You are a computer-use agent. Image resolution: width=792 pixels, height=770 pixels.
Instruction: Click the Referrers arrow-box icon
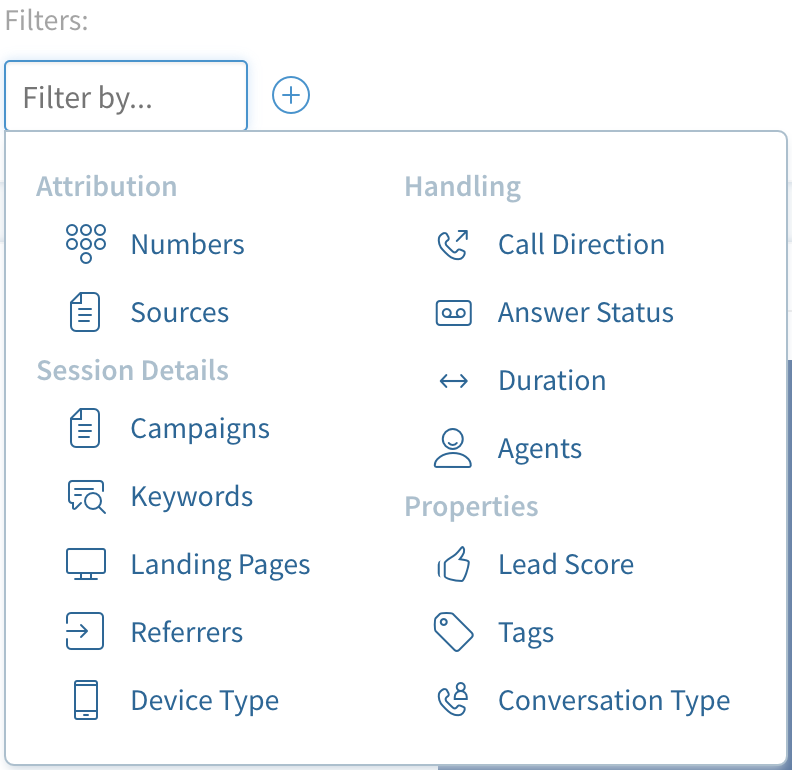point(85,631)
